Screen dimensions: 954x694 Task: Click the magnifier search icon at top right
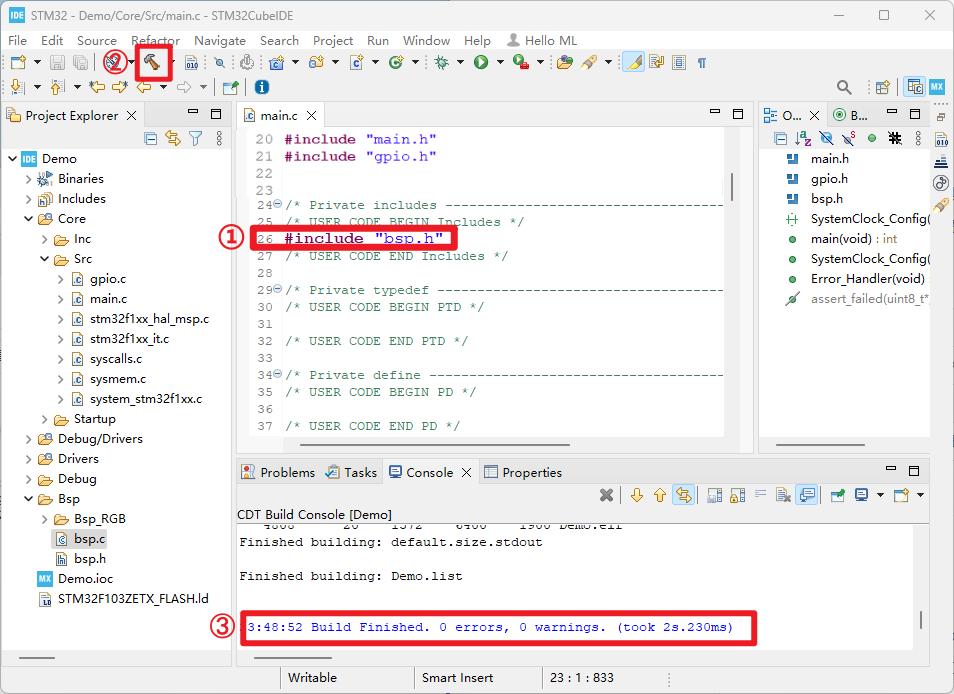(x=844, y=87)
